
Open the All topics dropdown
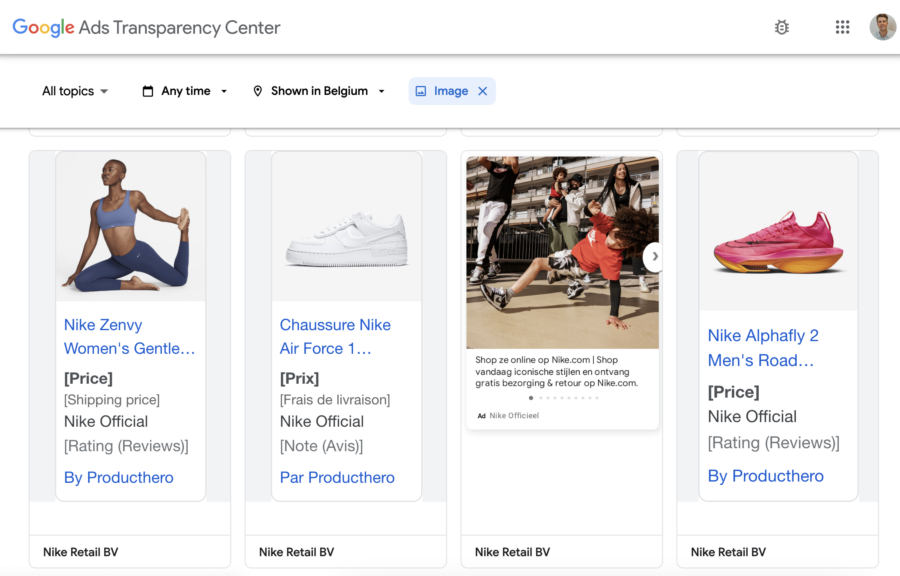click(75, 91)
